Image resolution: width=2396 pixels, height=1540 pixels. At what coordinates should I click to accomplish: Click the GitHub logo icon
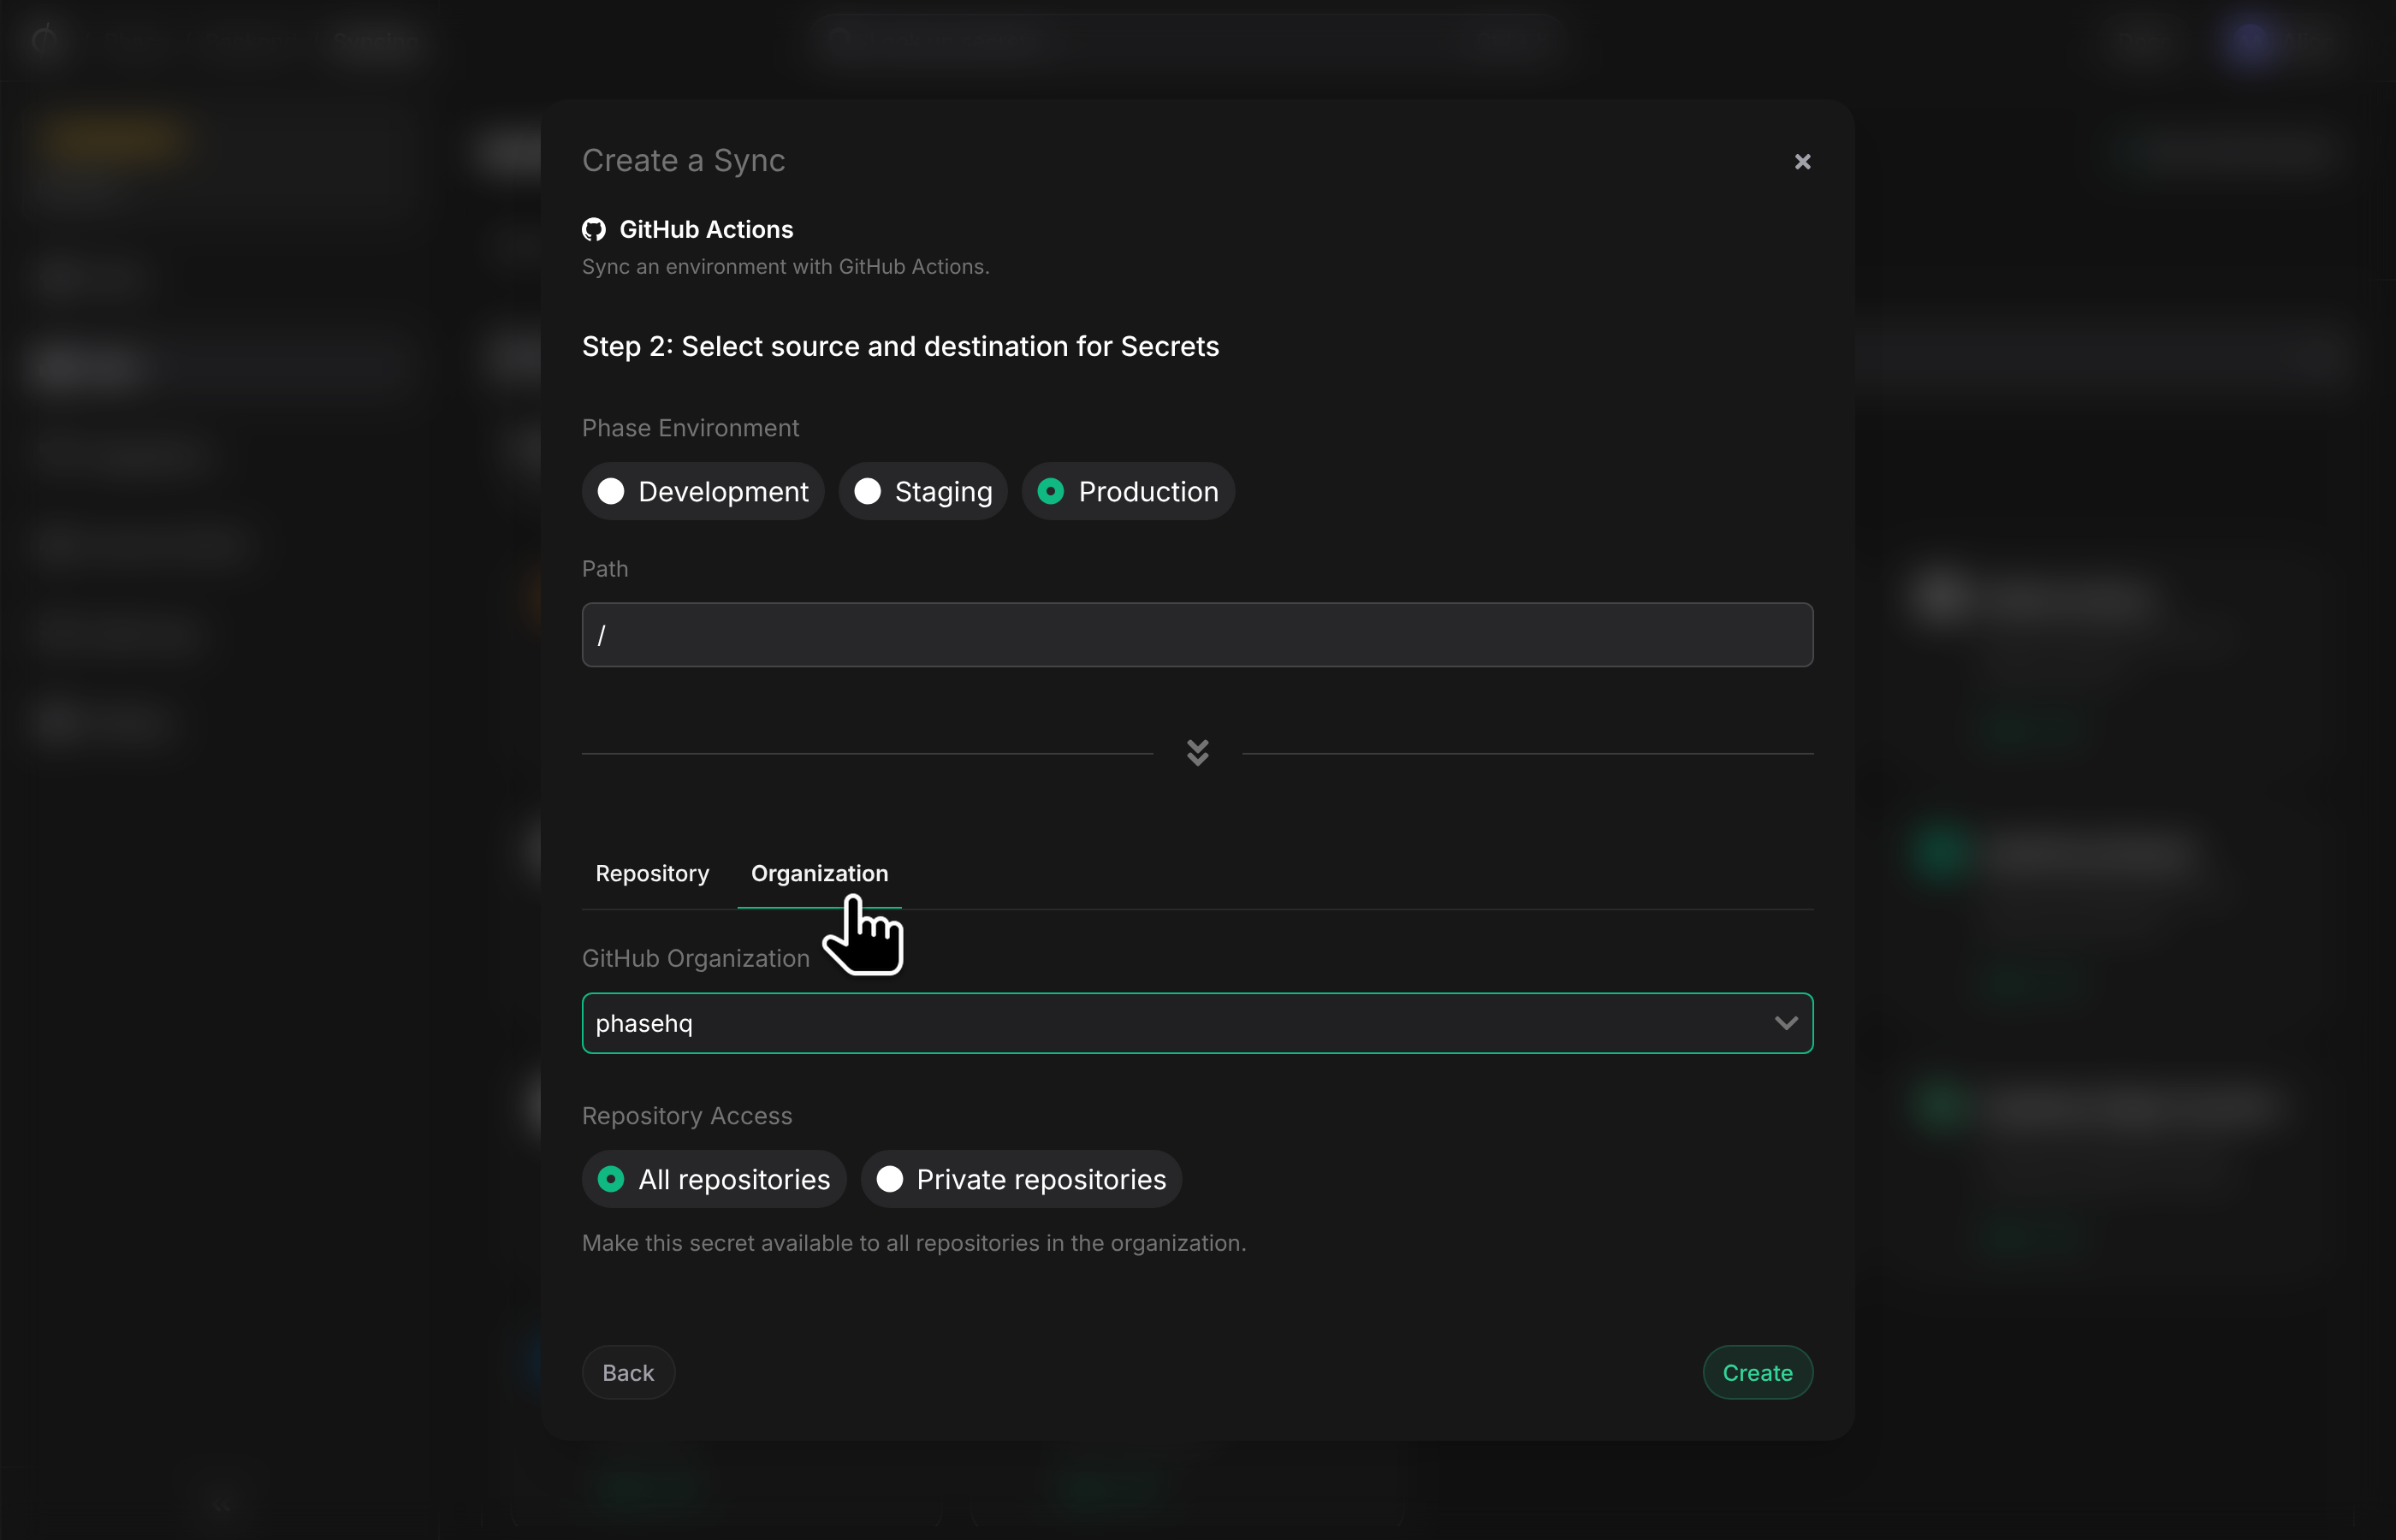click(x=594, y=229)
